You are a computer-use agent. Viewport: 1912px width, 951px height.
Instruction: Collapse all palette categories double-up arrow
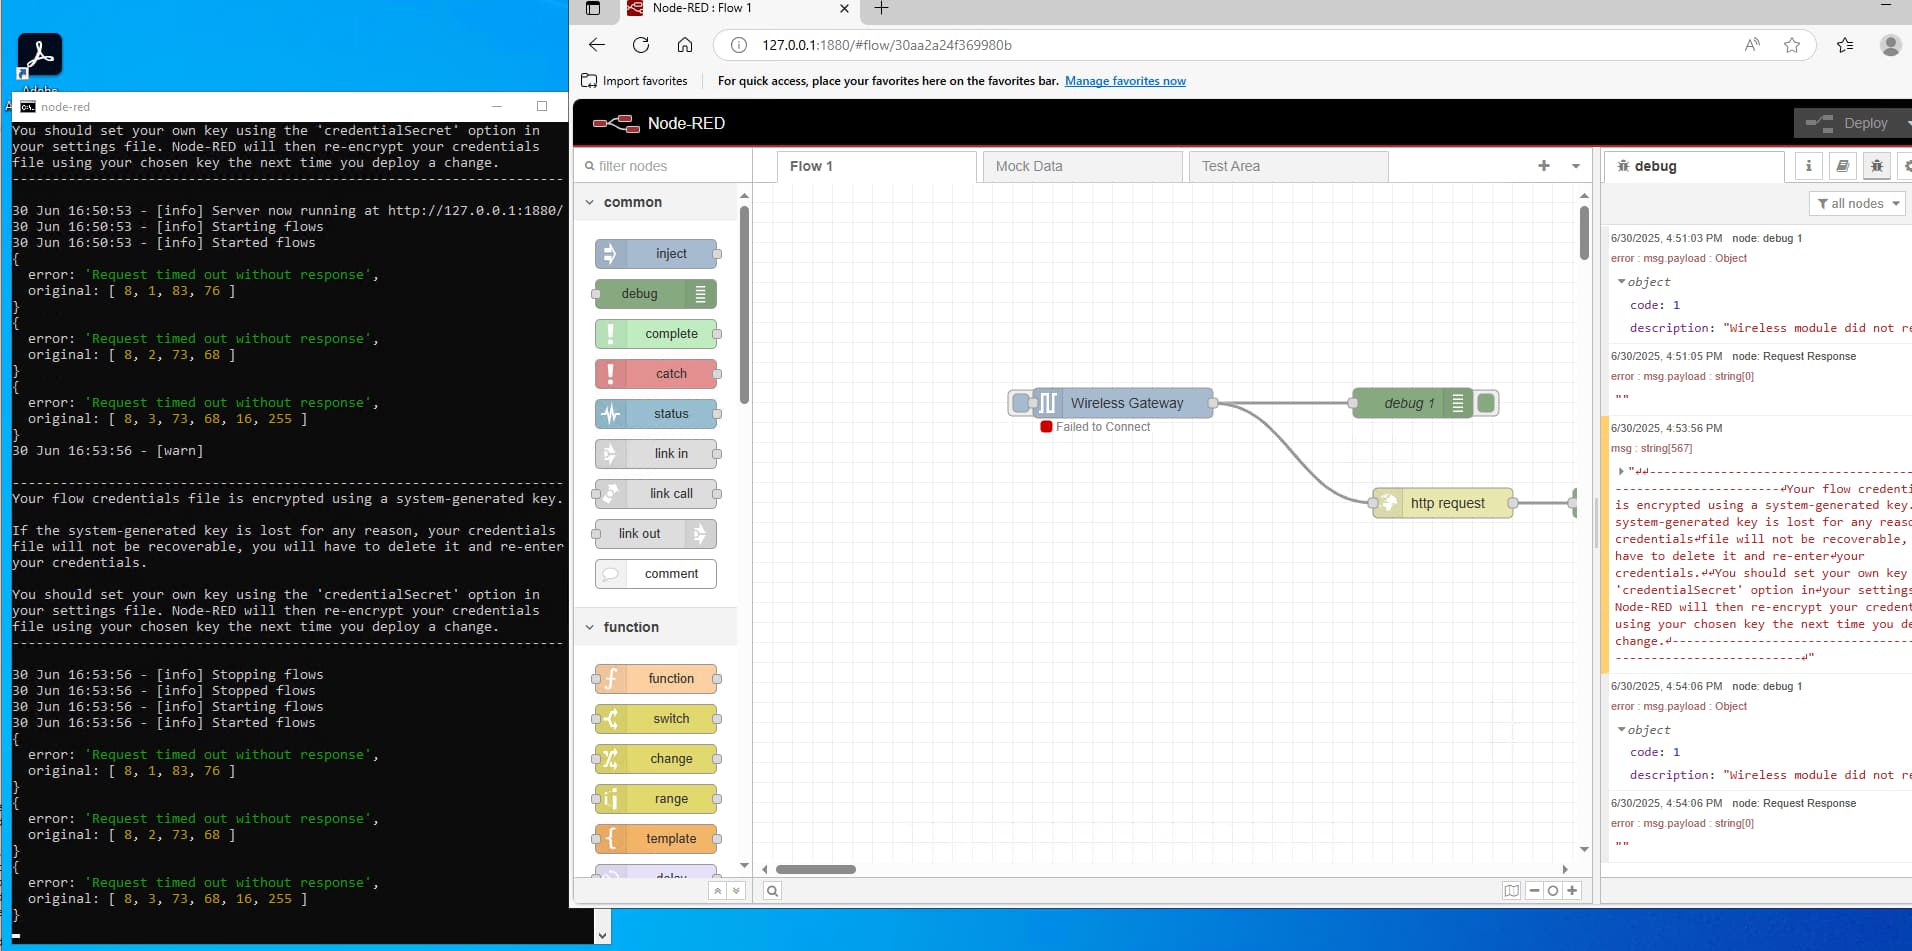(x=717, y=891)
